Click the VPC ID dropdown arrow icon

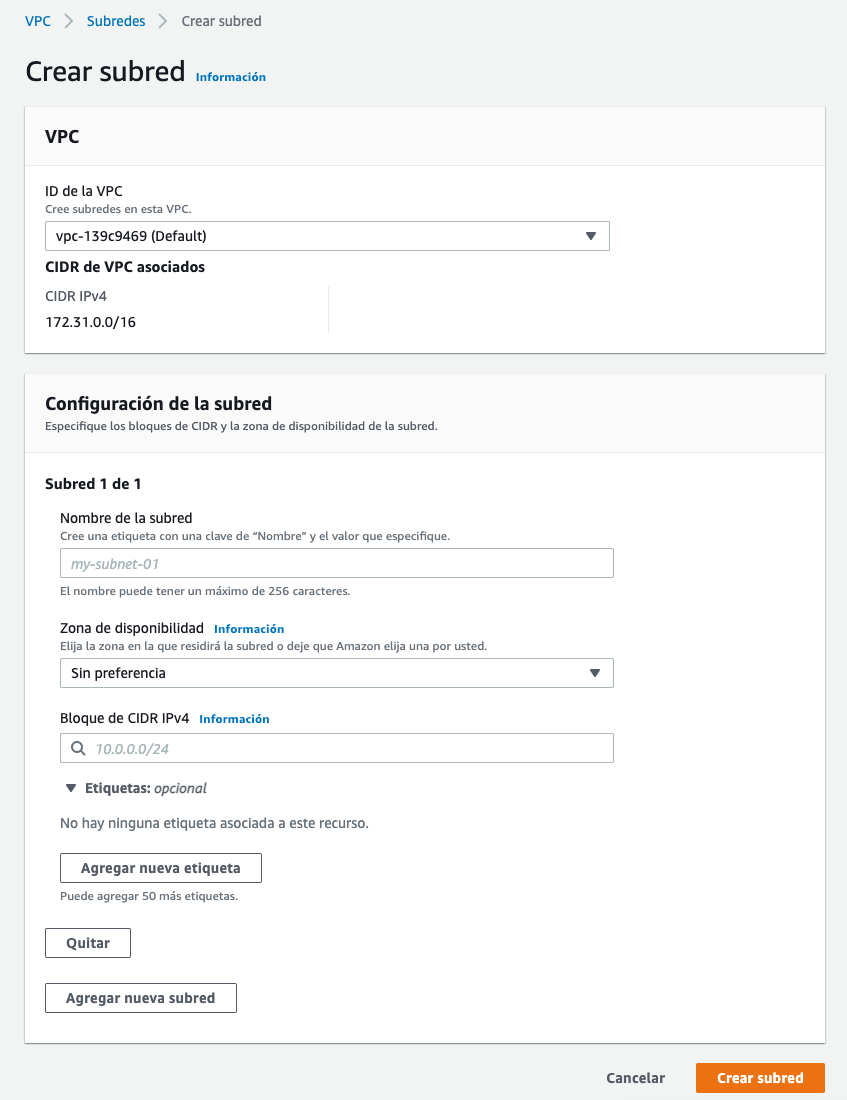[x=591, y=236]
